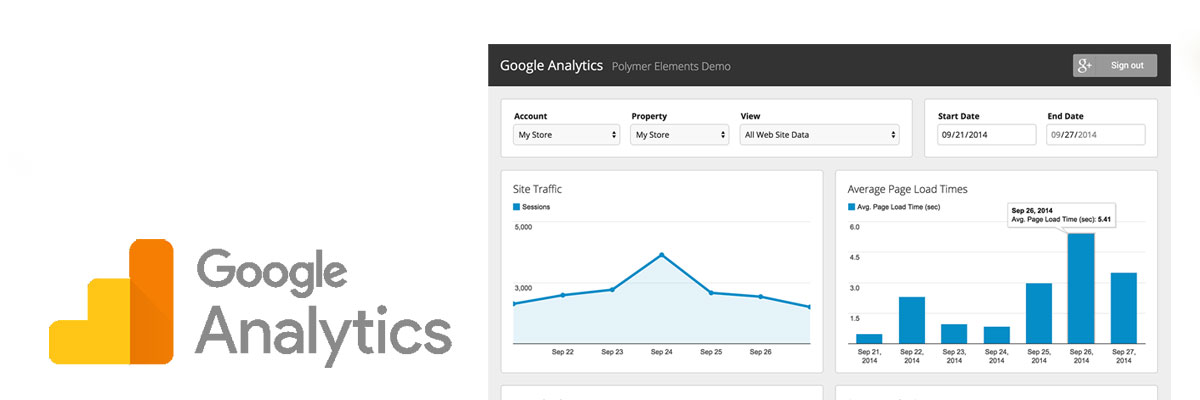Click the blue Avg. Page Load Time legend swatch
The width and height of the screenshot is (1200, 400).
click(x=851, y=207)
